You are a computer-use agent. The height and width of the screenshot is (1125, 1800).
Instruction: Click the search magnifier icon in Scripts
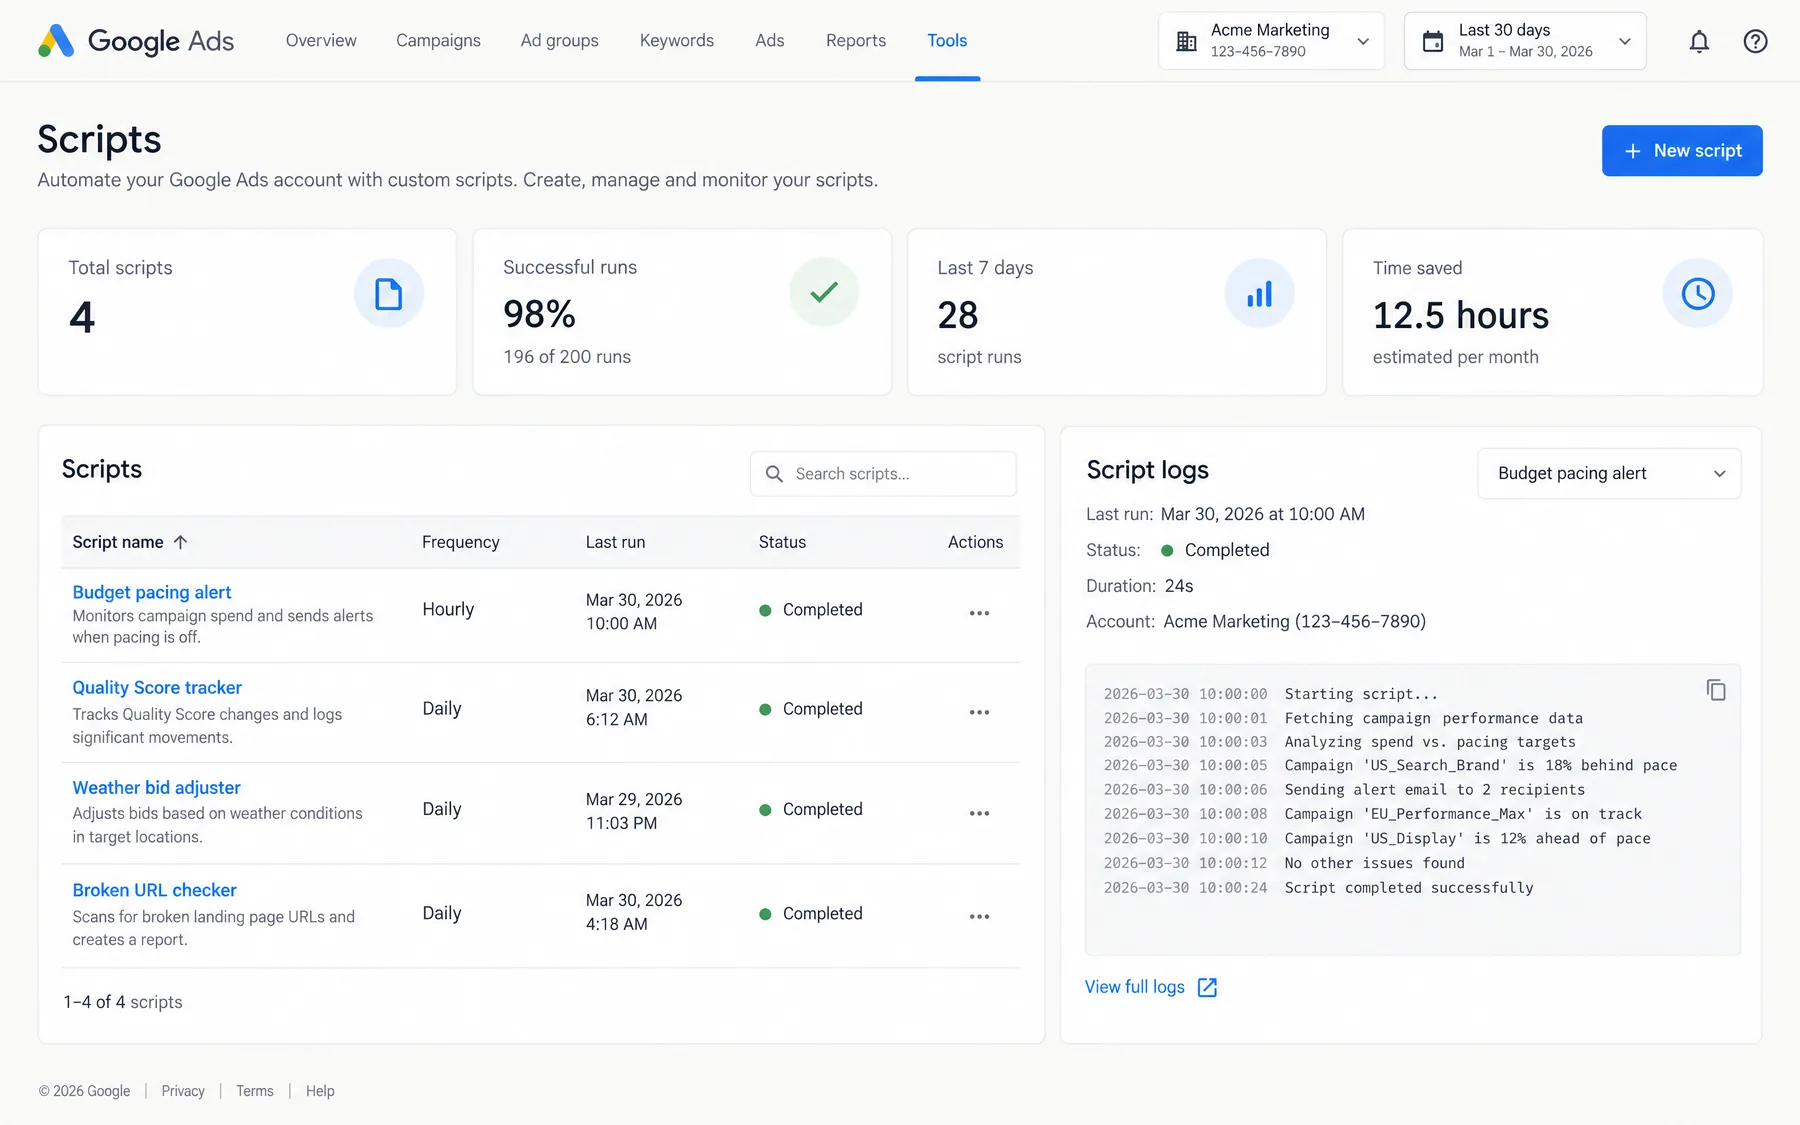[774, 474]
